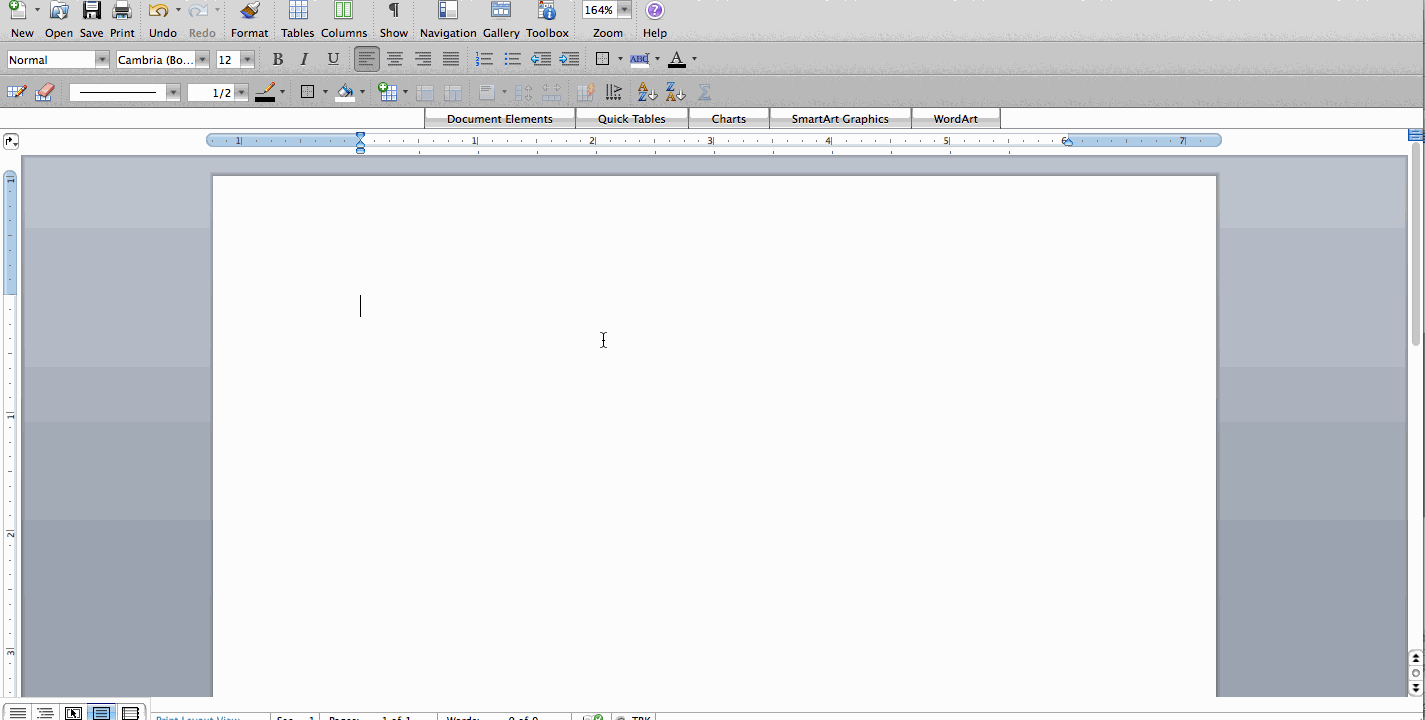Click the Tables grid icon
The image size is (1425, 720).
point(297,11)
